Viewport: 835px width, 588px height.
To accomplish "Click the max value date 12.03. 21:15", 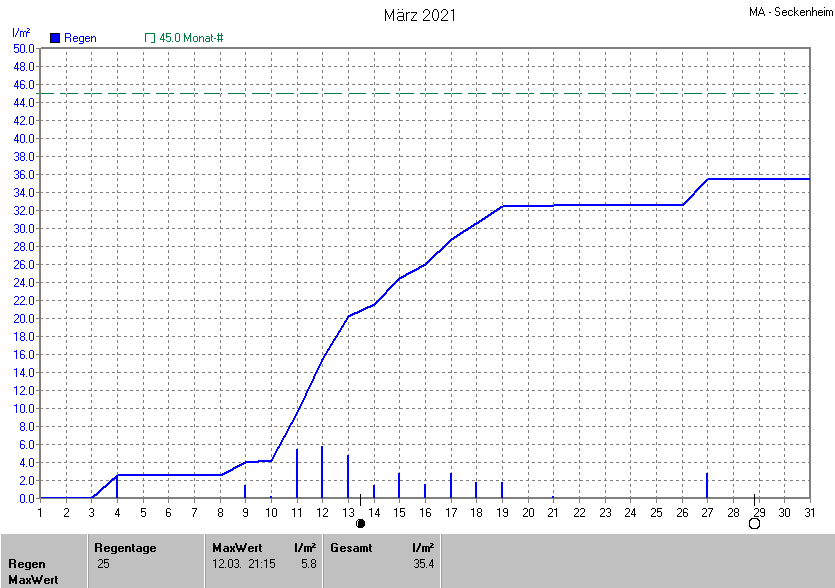I will coord(244,564).
